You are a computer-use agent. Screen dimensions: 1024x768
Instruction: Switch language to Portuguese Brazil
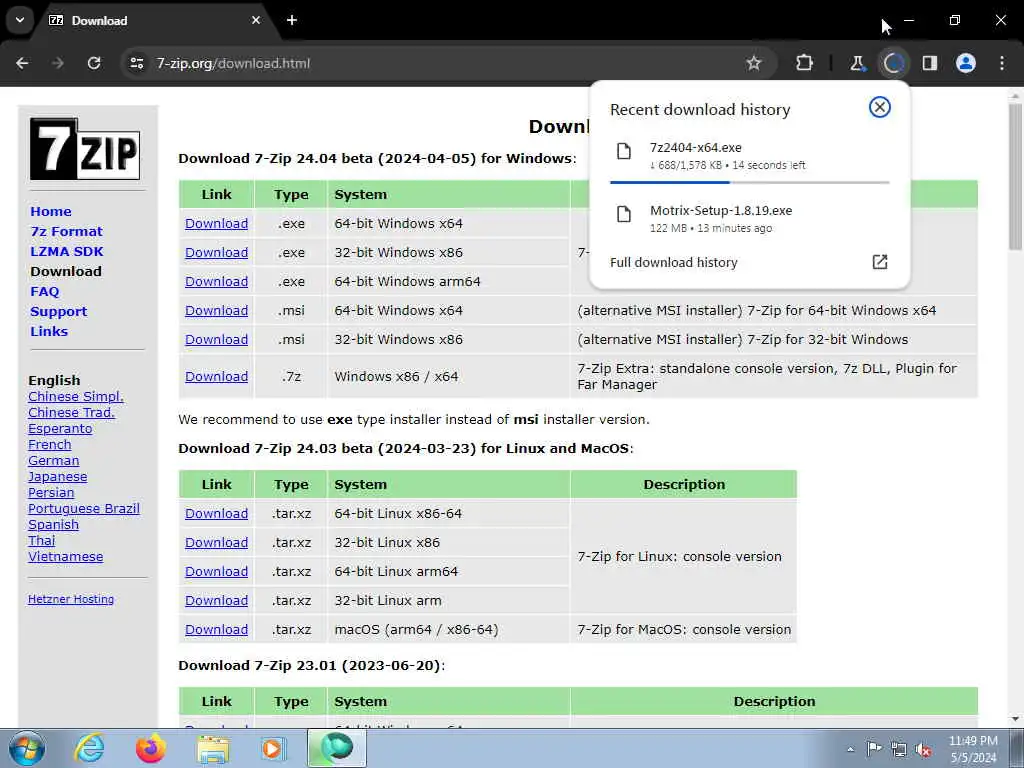[x=84, y=509]
